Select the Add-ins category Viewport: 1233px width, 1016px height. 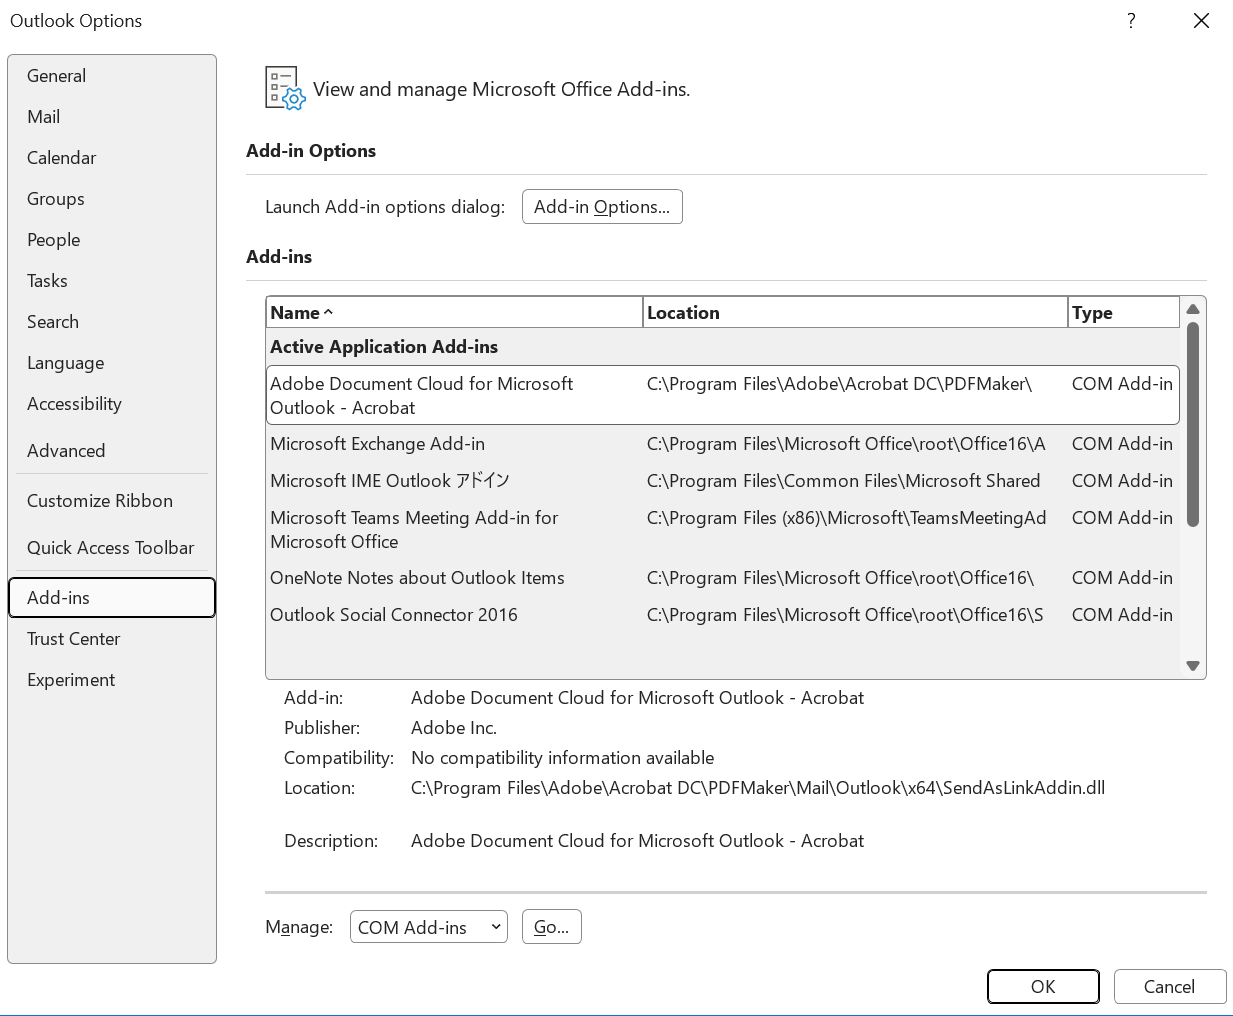(x=112, y=598)
